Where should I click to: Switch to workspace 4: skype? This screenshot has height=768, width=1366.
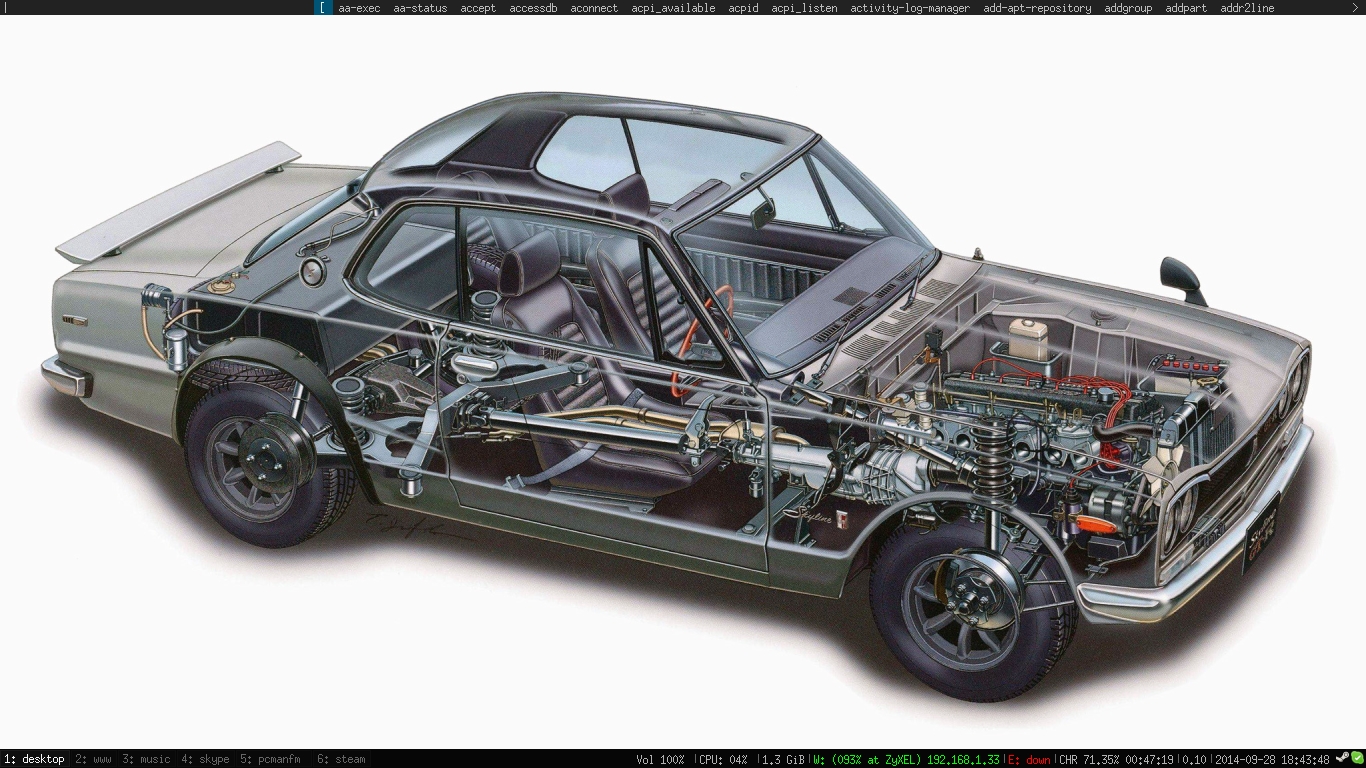pyautogui.click(x=205, y=759)
